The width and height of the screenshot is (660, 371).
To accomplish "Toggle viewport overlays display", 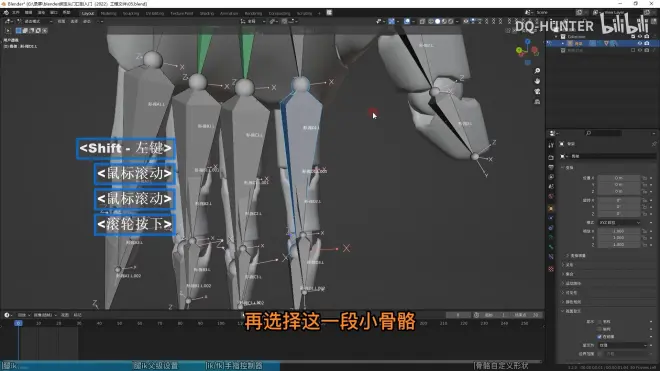I will (x=407, y=21).
